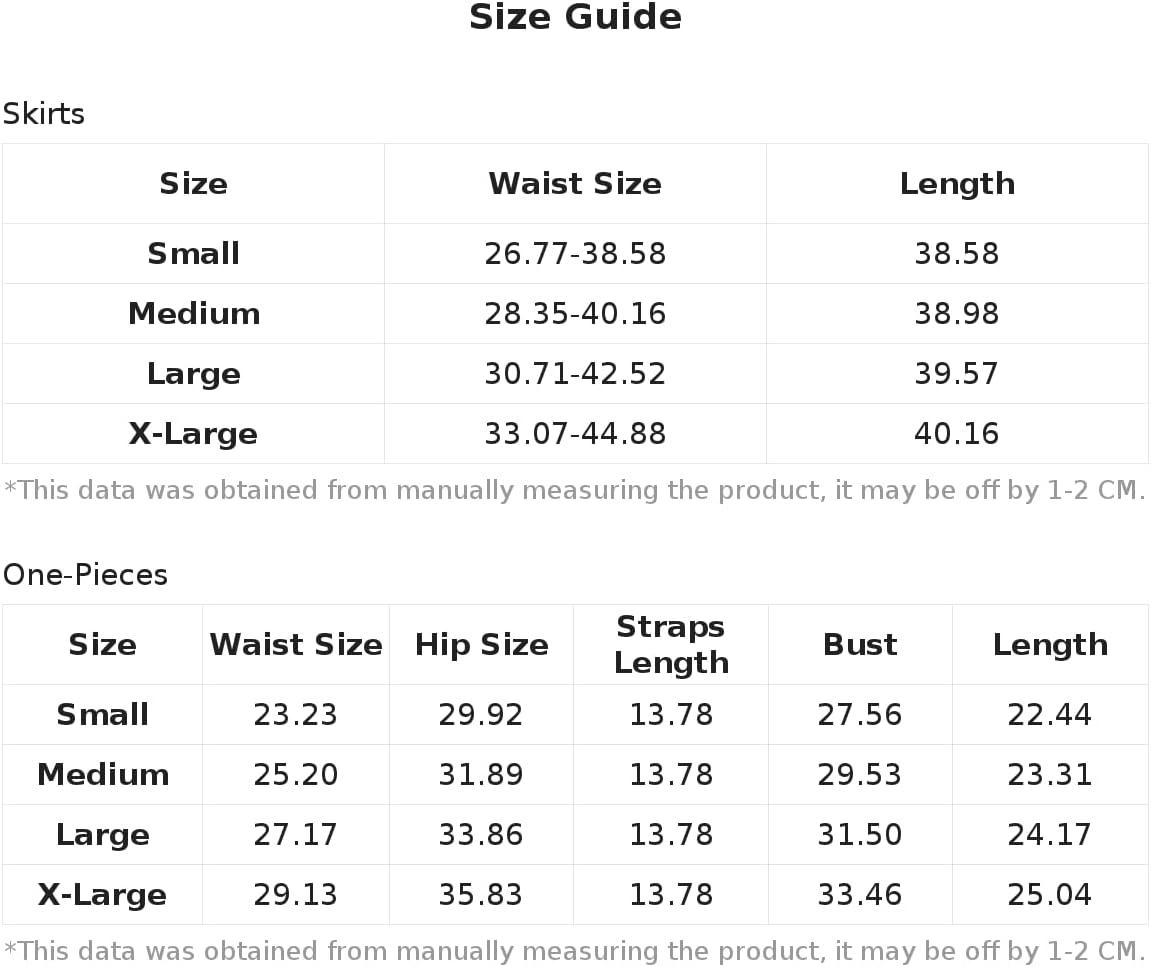Viewport: 1151px width, 967px height.
Task: Click the Size Guide title
Action: tap(575, 17)
